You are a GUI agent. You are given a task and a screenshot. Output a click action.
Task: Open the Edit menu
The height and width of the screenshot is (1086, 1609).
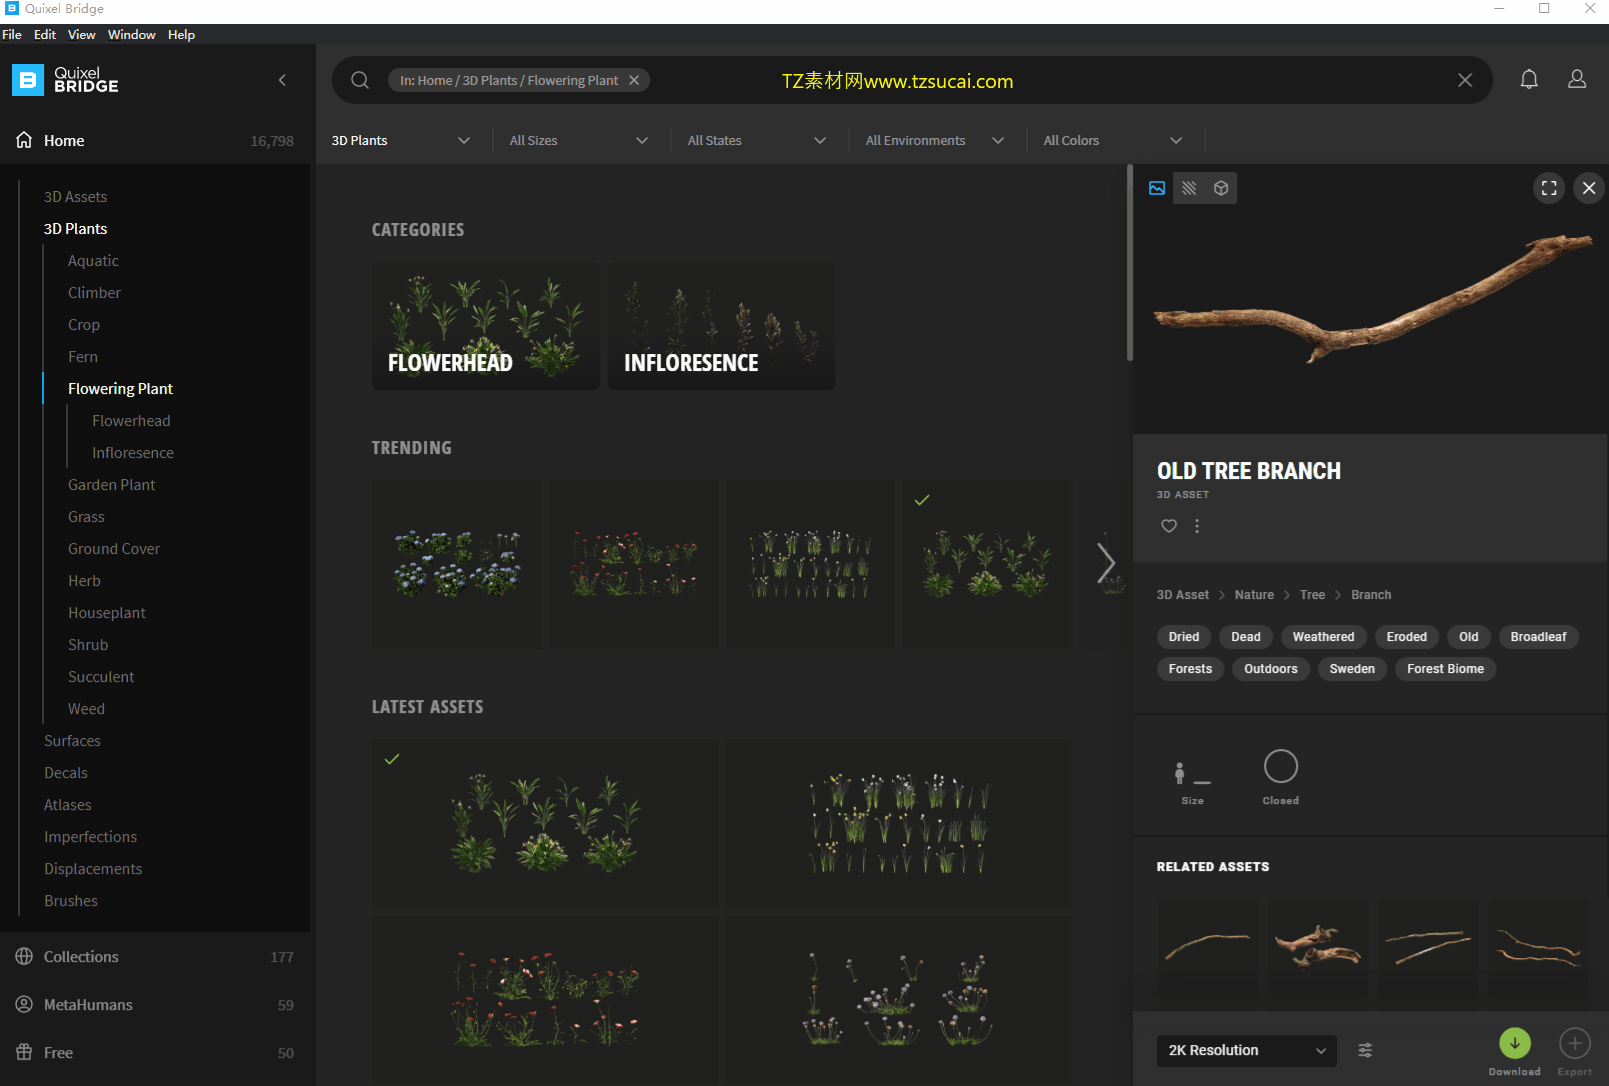click(45, 34)
